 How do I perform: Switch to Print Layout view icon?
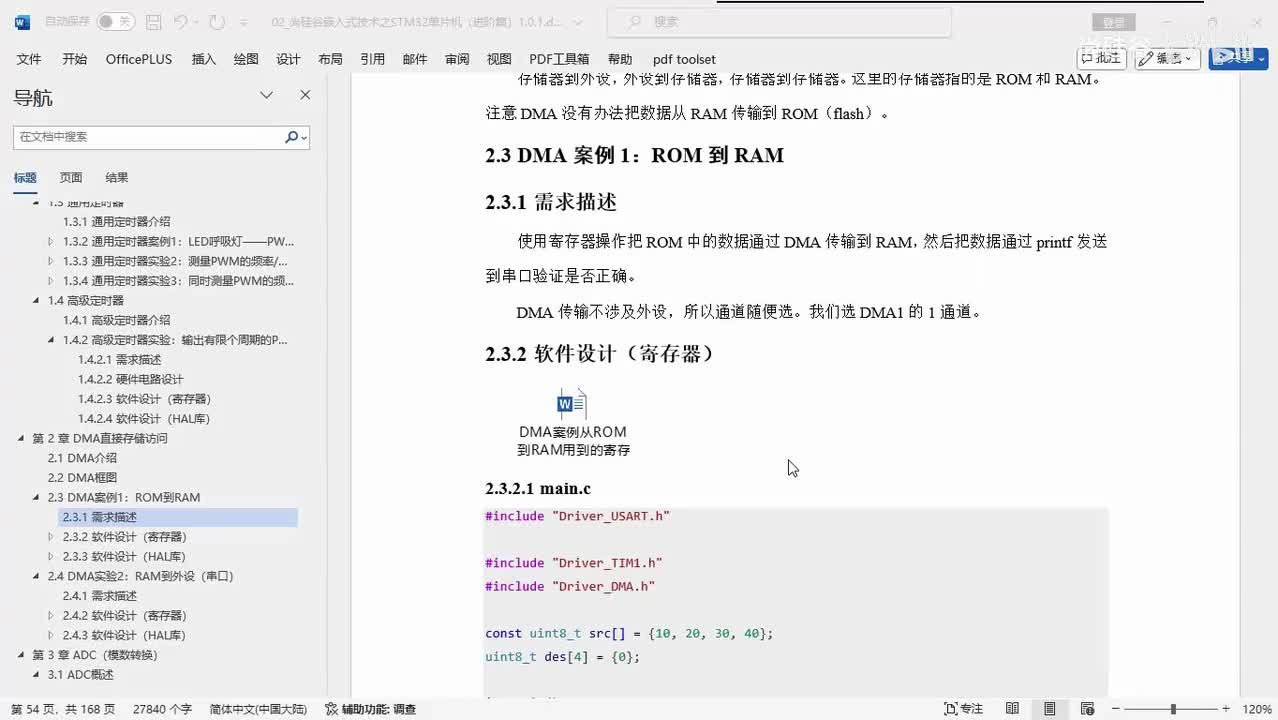(x=1049, y=709)
